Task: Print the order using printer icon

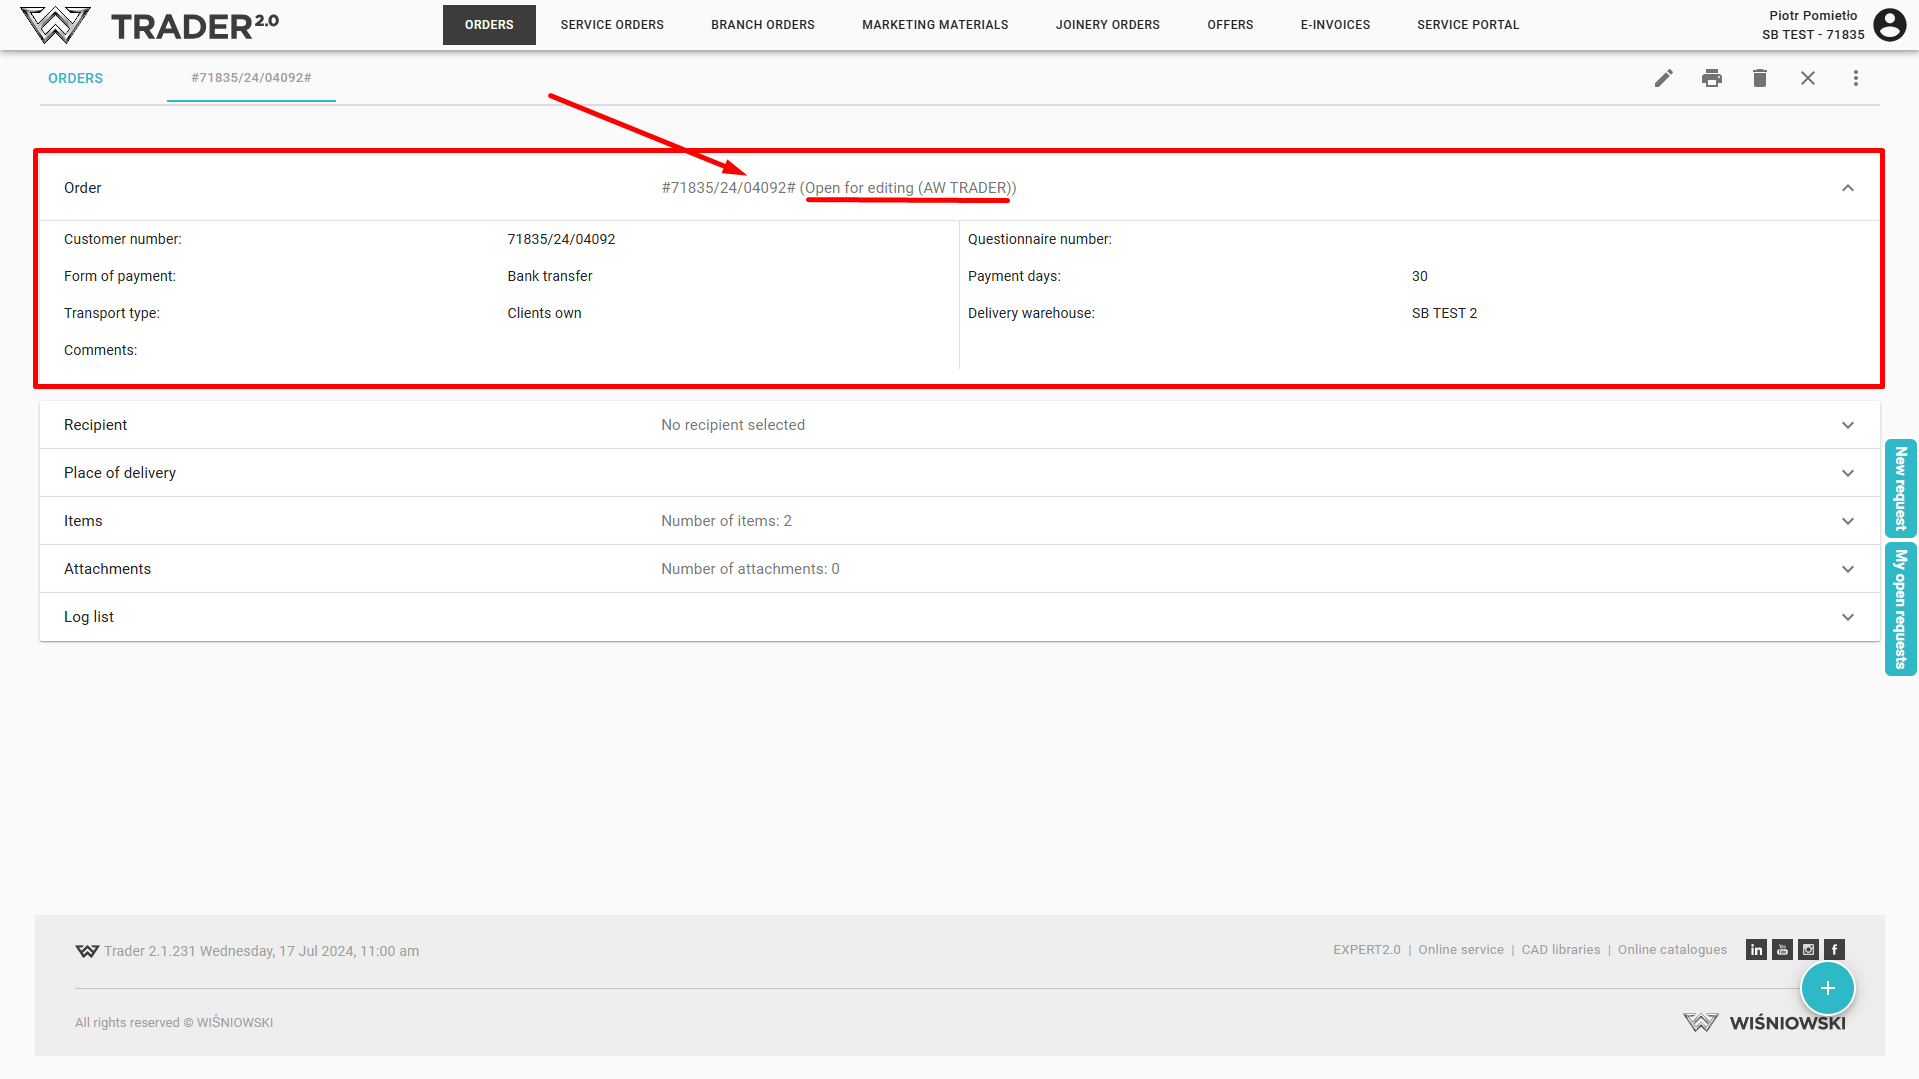Action: tap(1711, 78)
